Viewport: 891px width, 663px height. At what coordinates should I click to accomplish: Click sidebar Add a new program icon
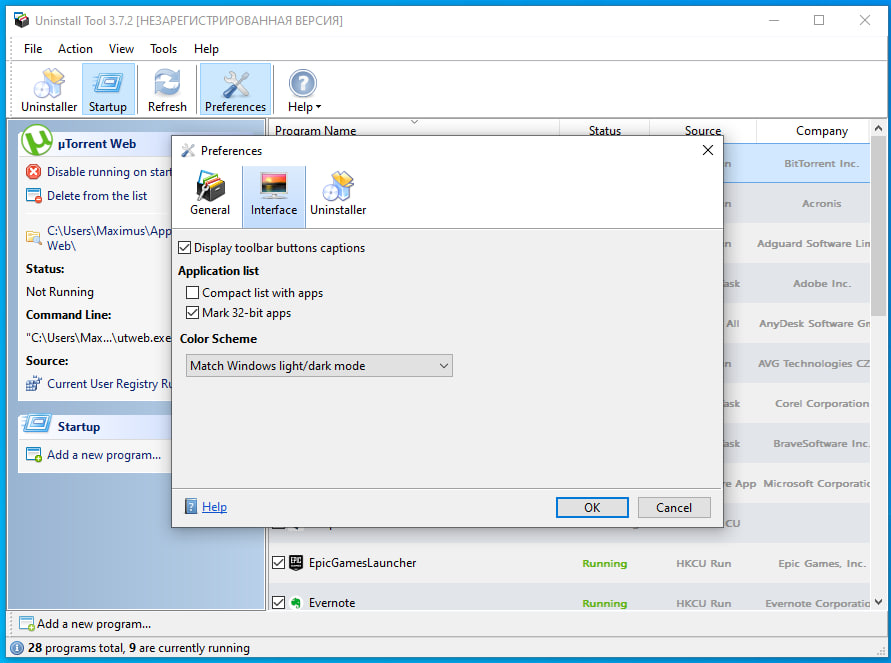(34, 455)
